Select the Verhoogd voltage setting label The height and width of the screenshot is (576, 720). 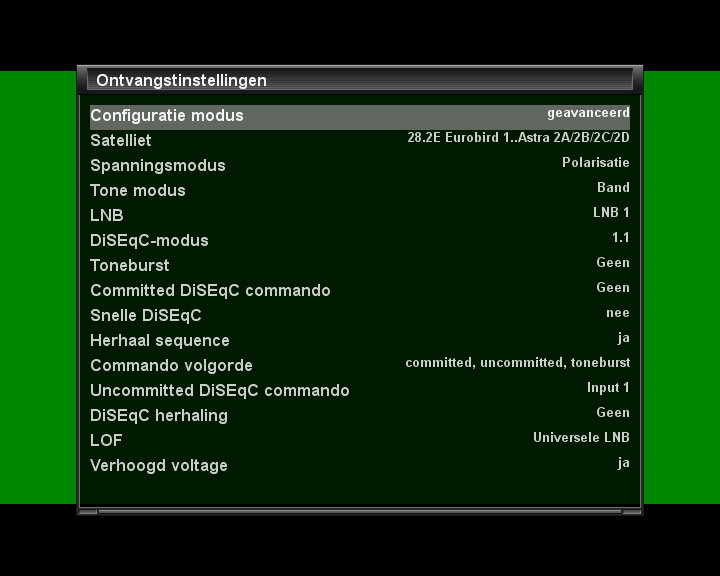pyautogui.click(x=159, y=466)
